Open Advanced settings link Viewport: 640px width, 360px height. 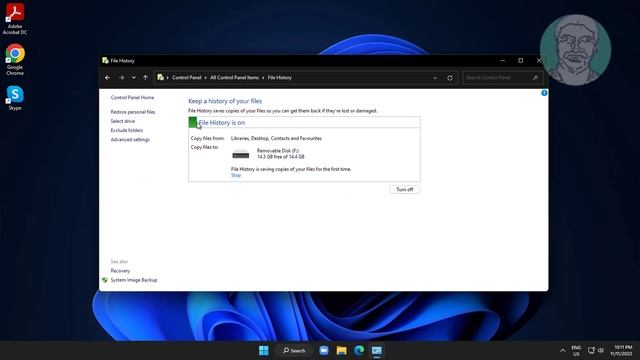(x=130, y=140)
